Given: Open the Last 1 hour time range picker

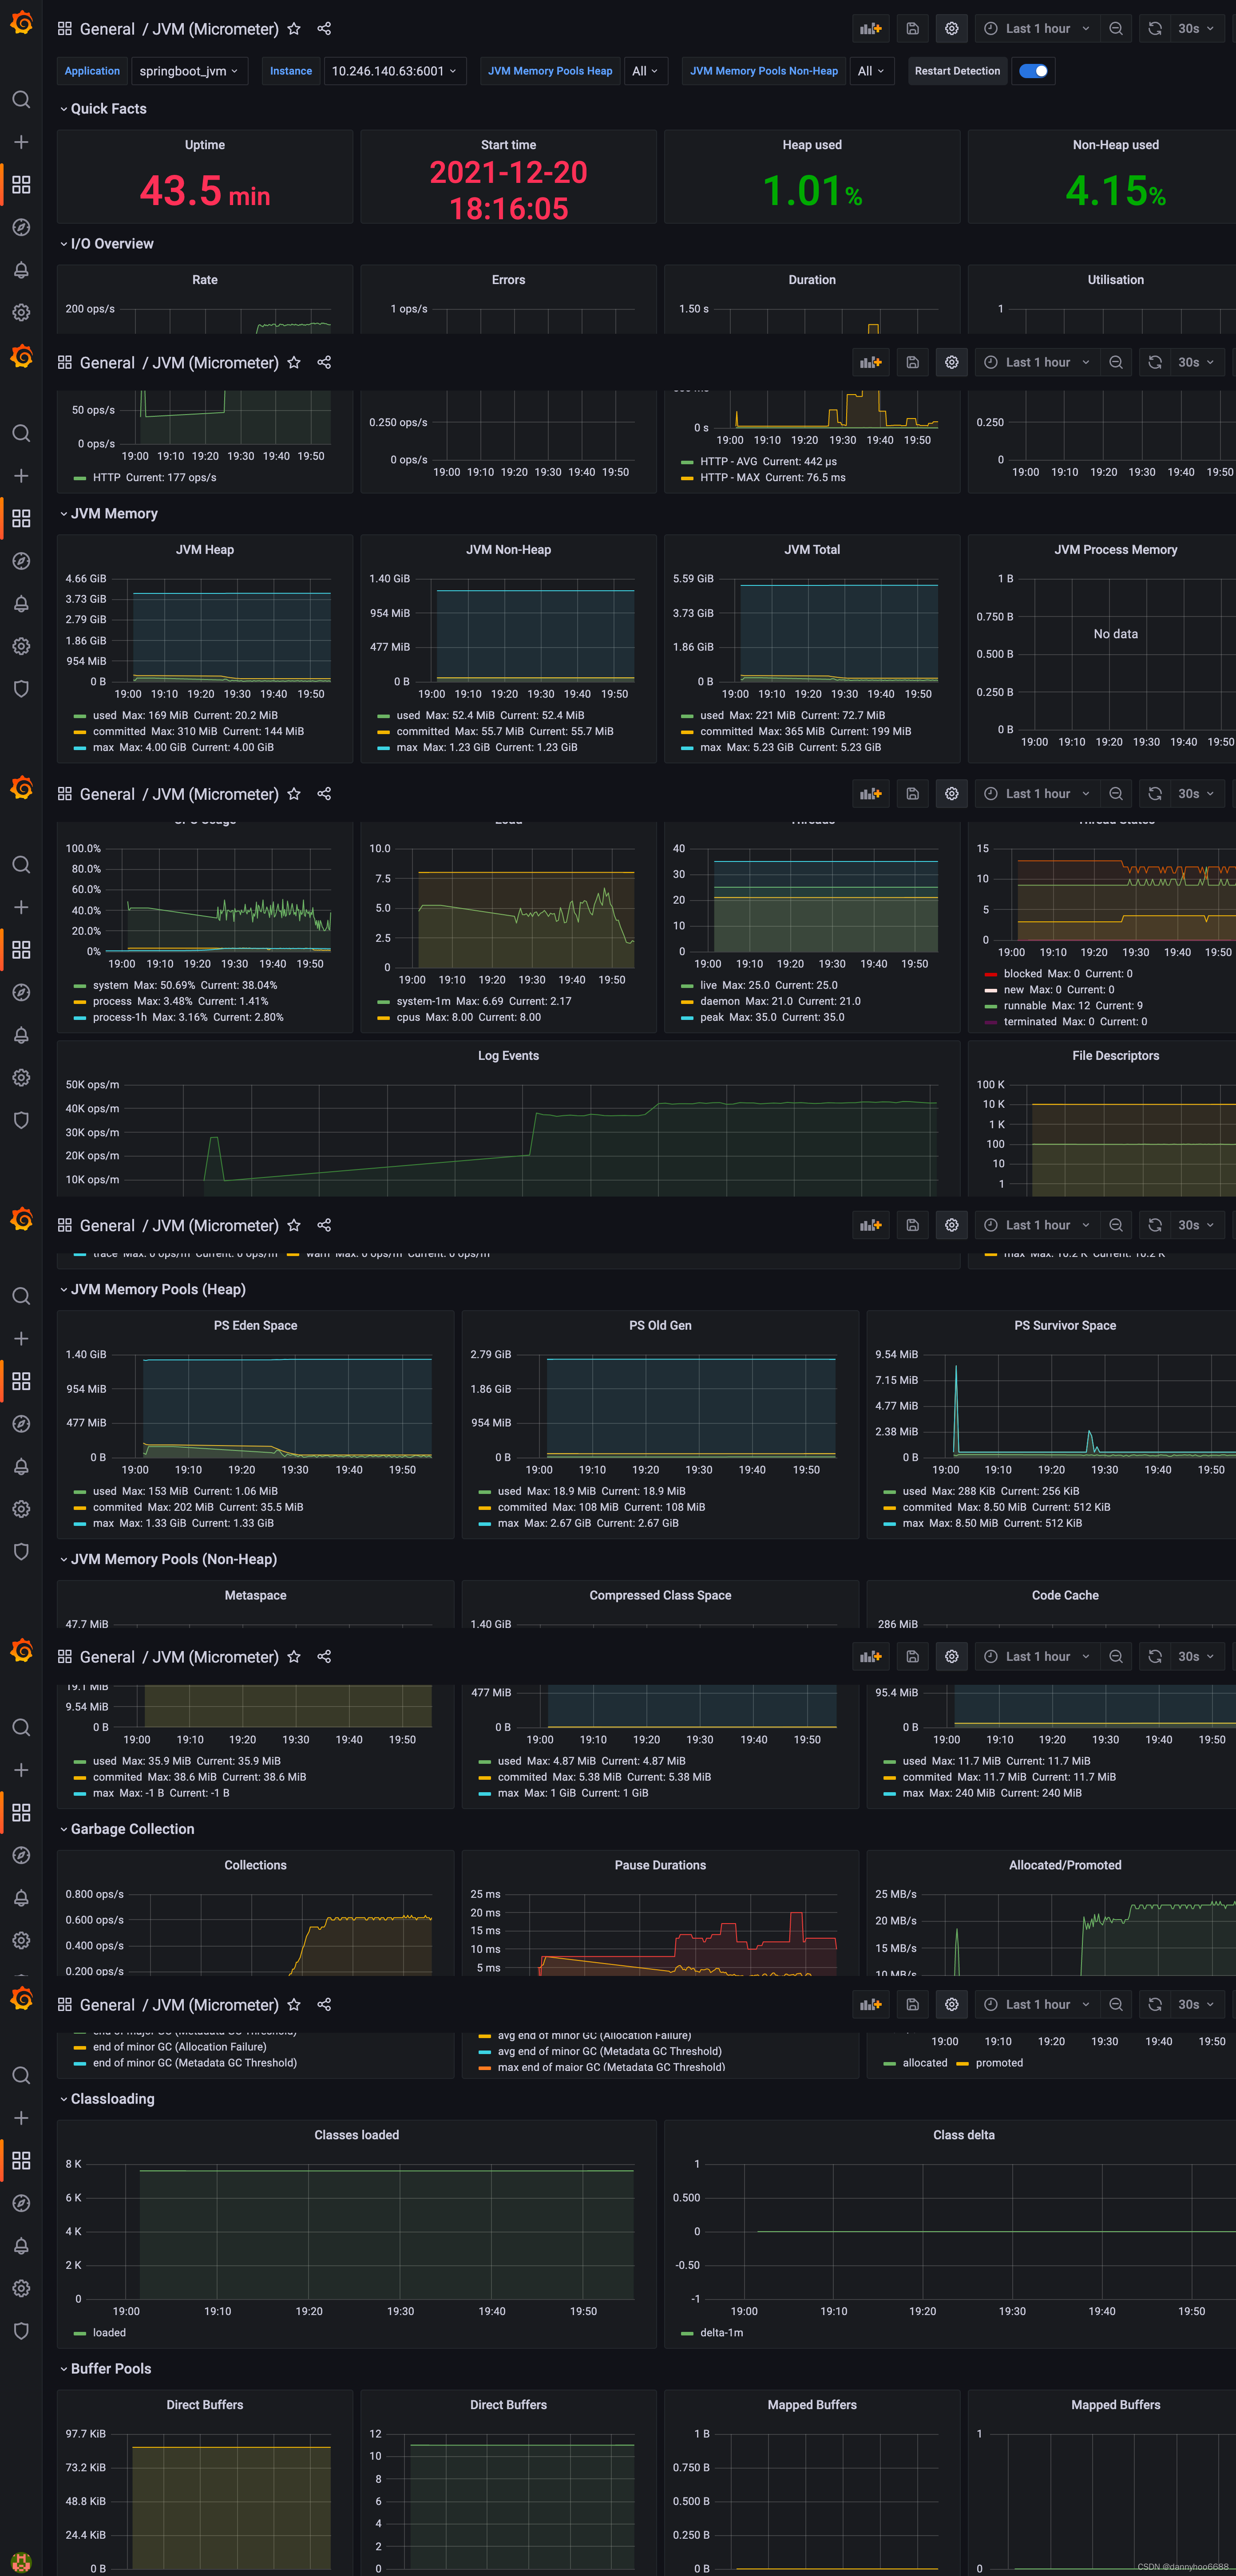Looking at the screenshot, I should click(x=1038, y=28).
